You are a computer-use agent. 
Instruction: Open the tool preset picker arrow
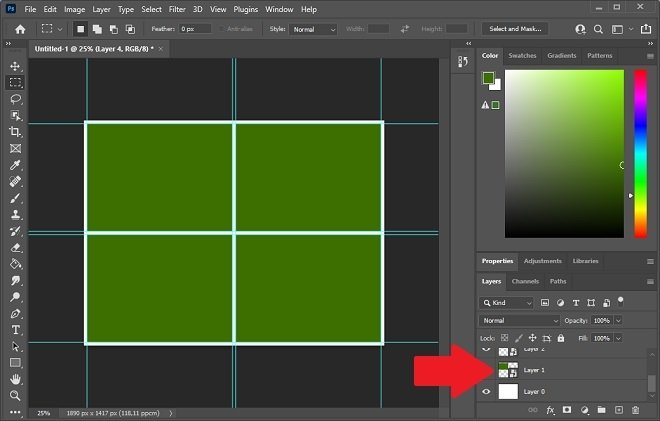click(x=60, y=29)
